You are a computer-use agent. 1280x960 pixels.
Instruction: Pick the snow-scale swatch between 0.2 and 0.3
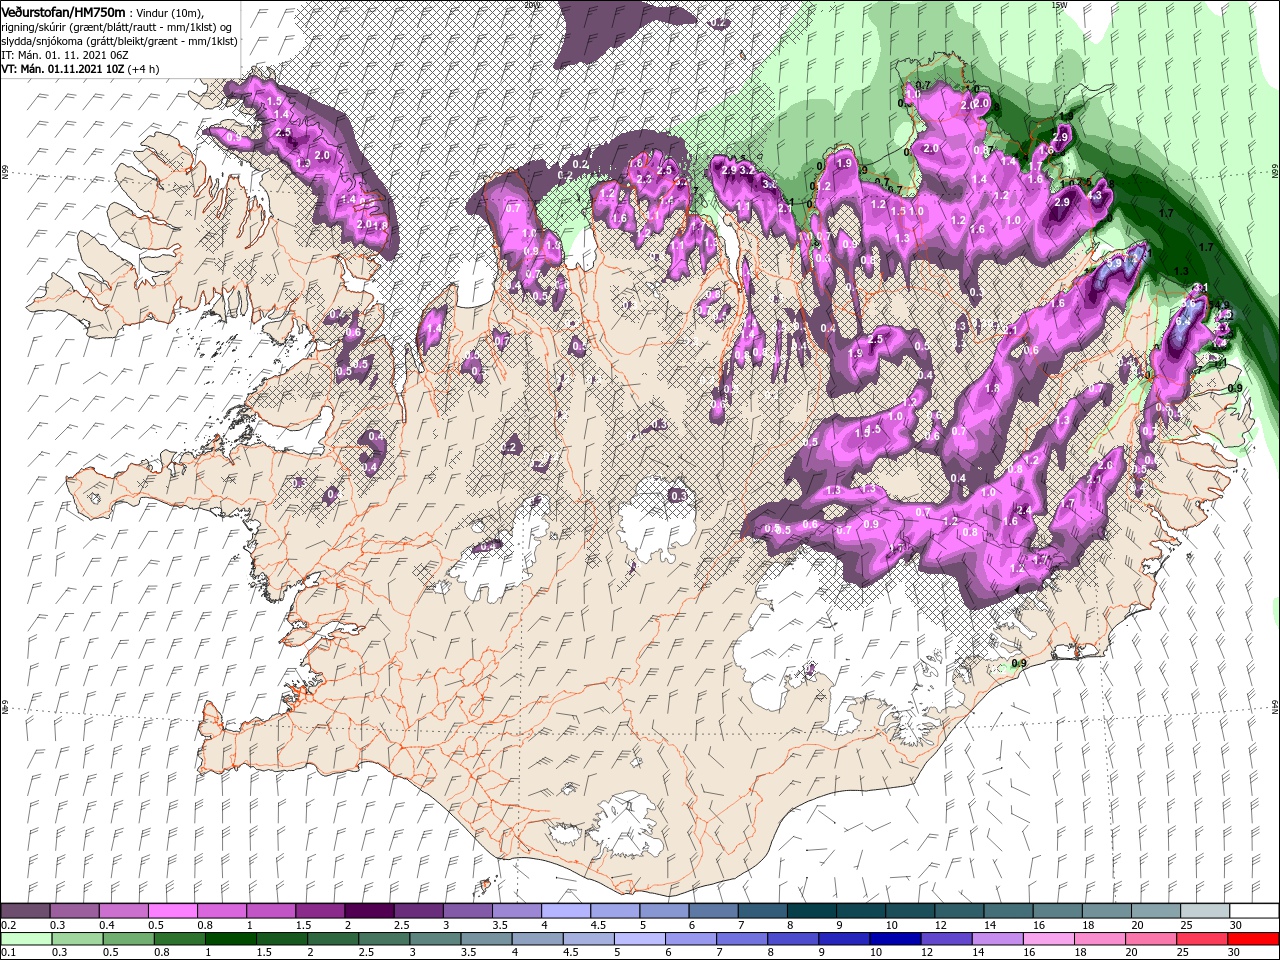(x=25, y=910)
